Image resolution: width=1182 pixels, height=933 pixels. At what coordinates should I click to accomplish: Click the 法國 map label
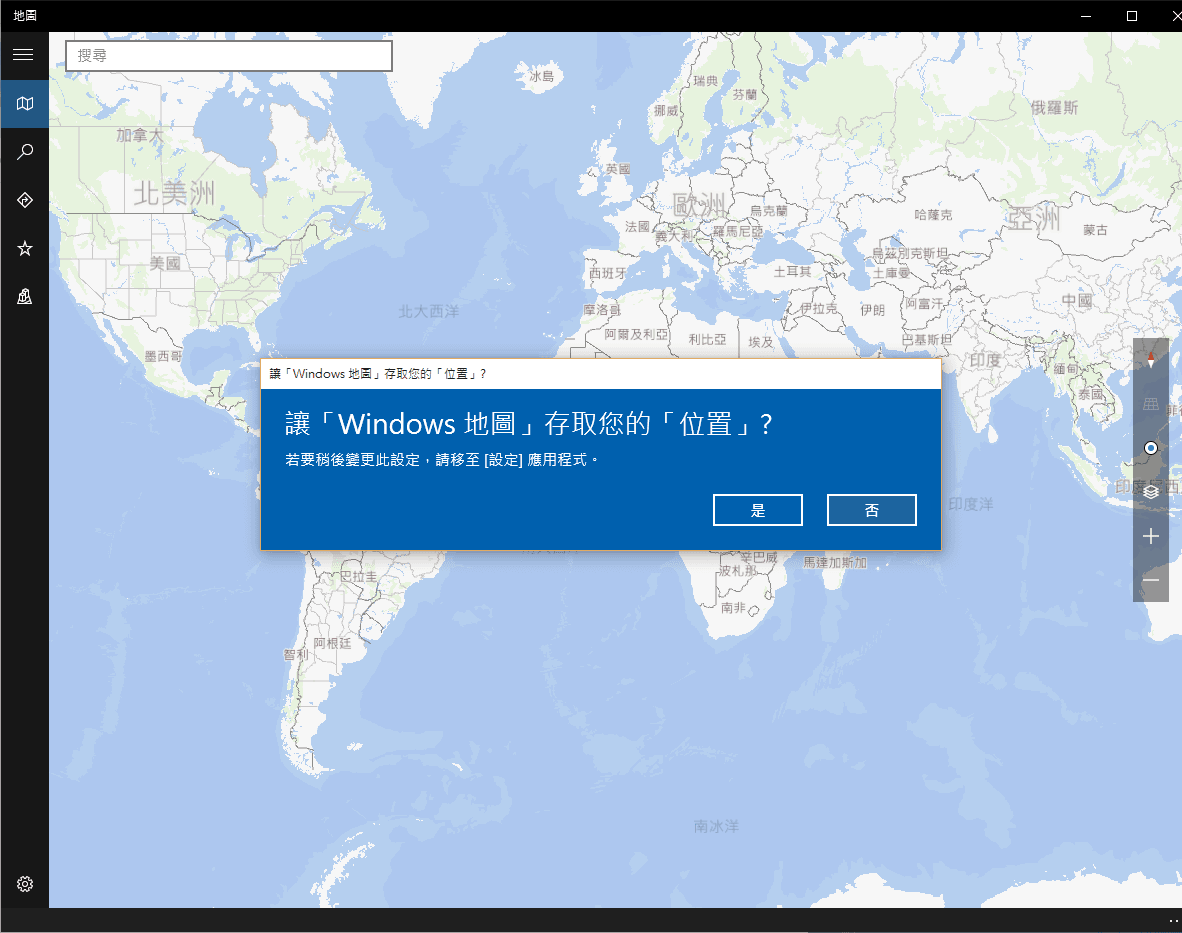pyautogui.click(x=637, y=227)
